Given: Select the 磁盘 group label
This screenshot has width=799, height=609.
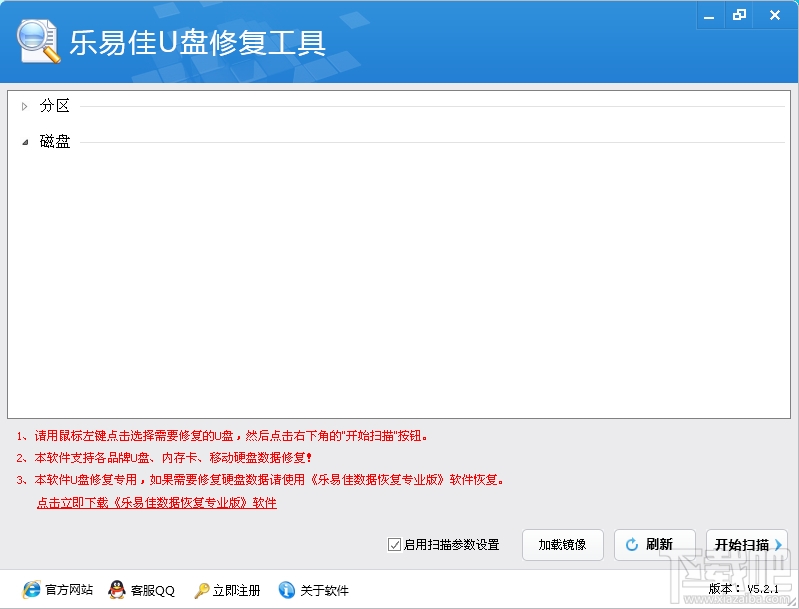Looking at the screenshot, I should (55, 142).
